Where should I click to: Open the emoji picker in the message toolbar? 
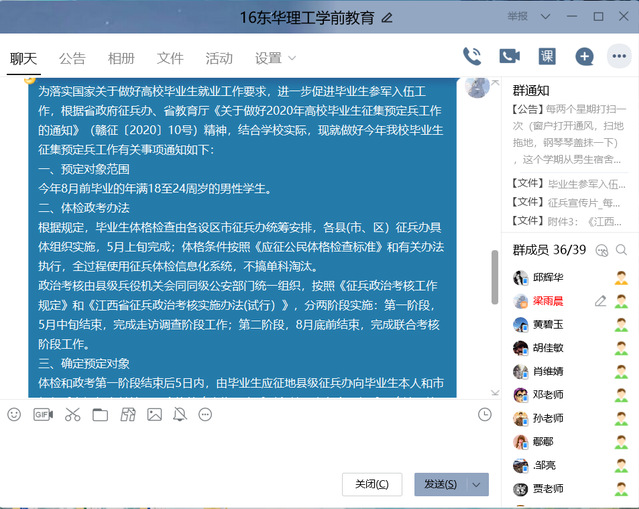tap(14, 414)
